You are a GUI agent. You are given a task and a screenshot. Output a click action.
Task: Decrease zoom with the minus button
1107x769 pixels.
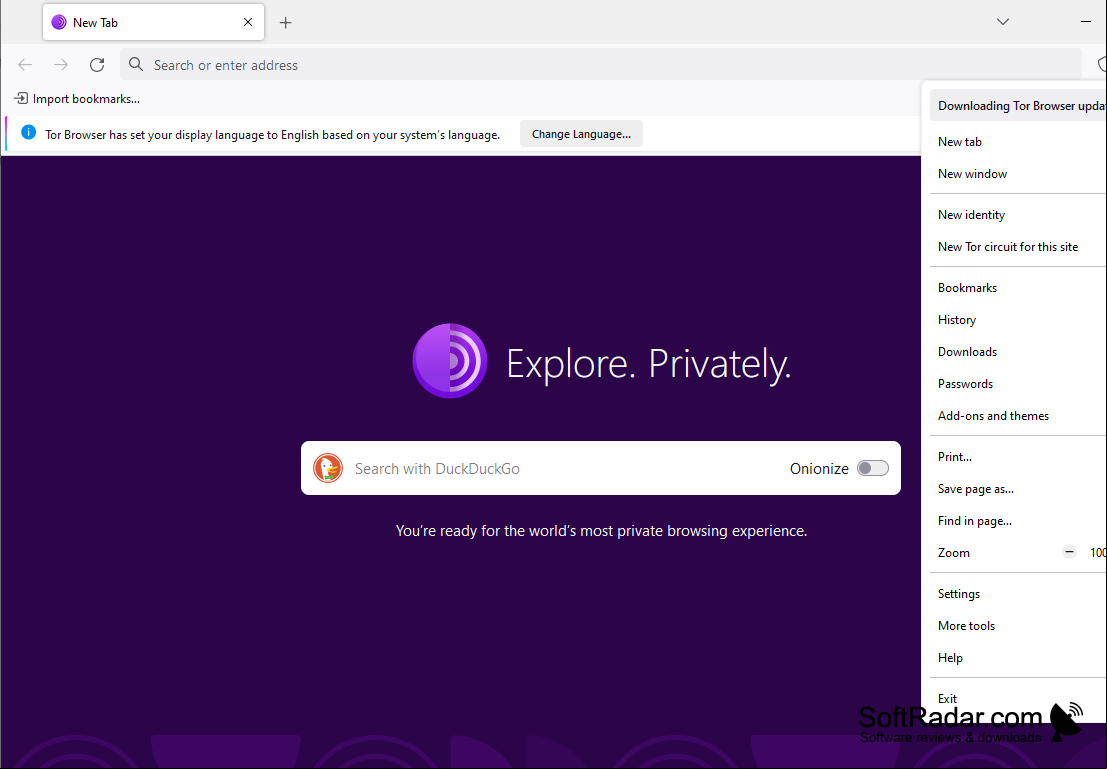coord(1070,553)
